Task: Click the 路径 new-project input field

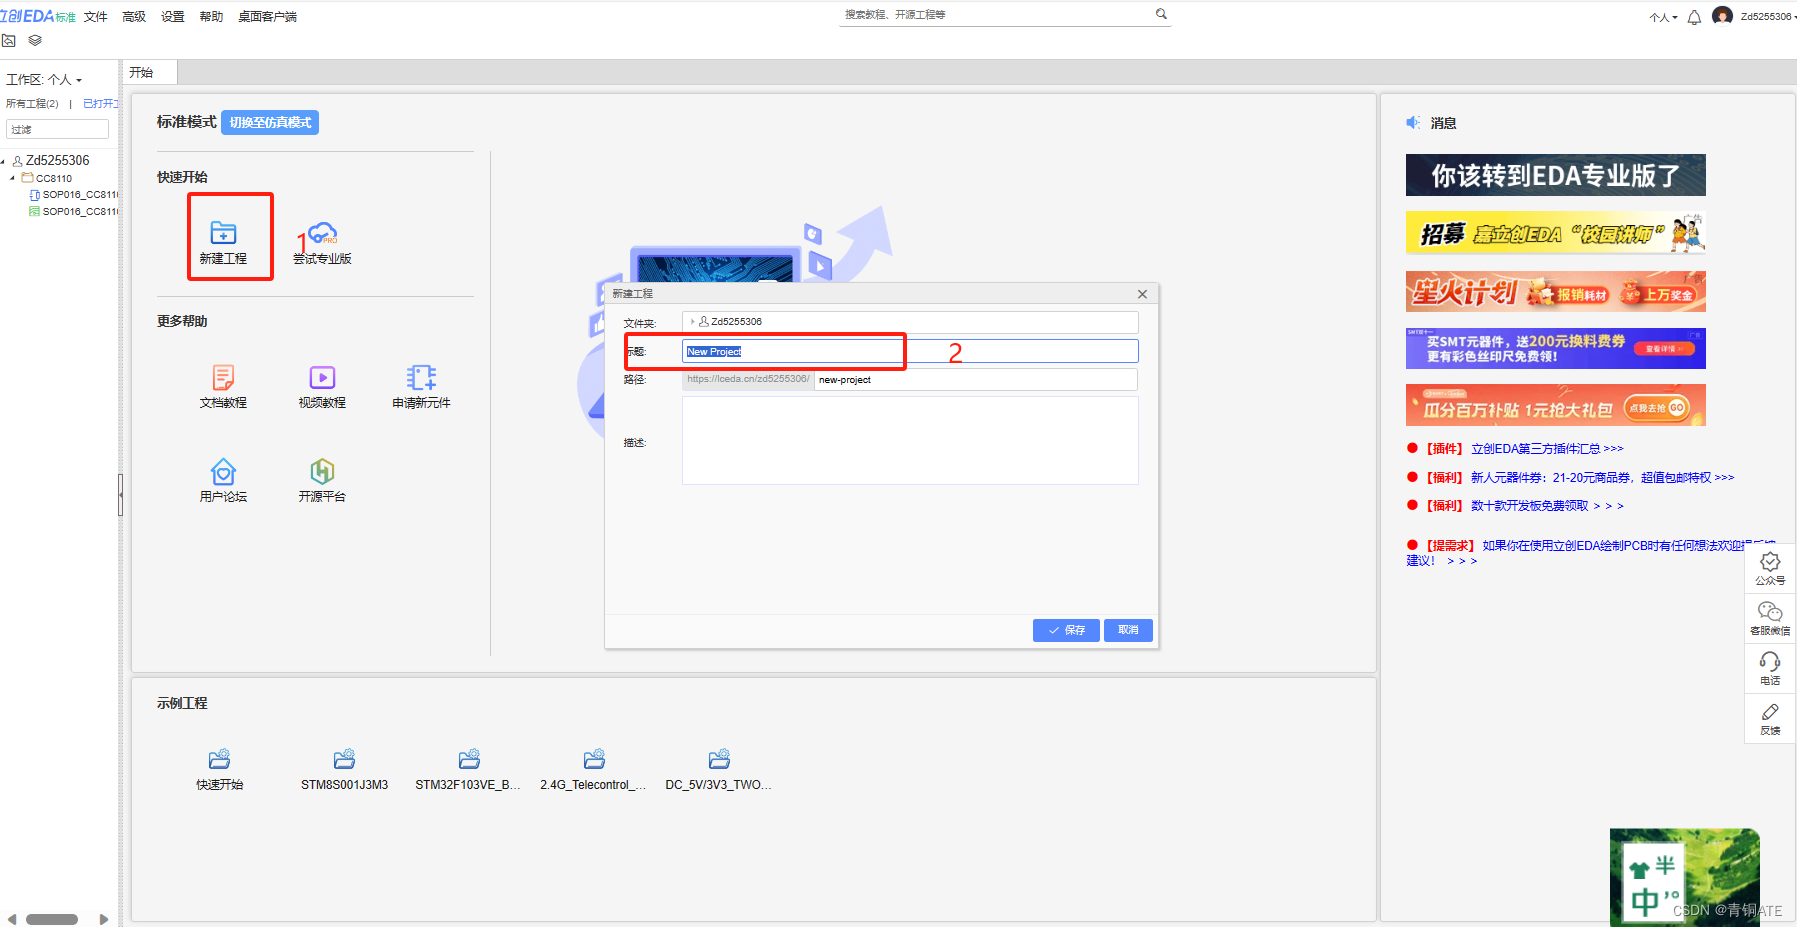Action: click(975, 380)
